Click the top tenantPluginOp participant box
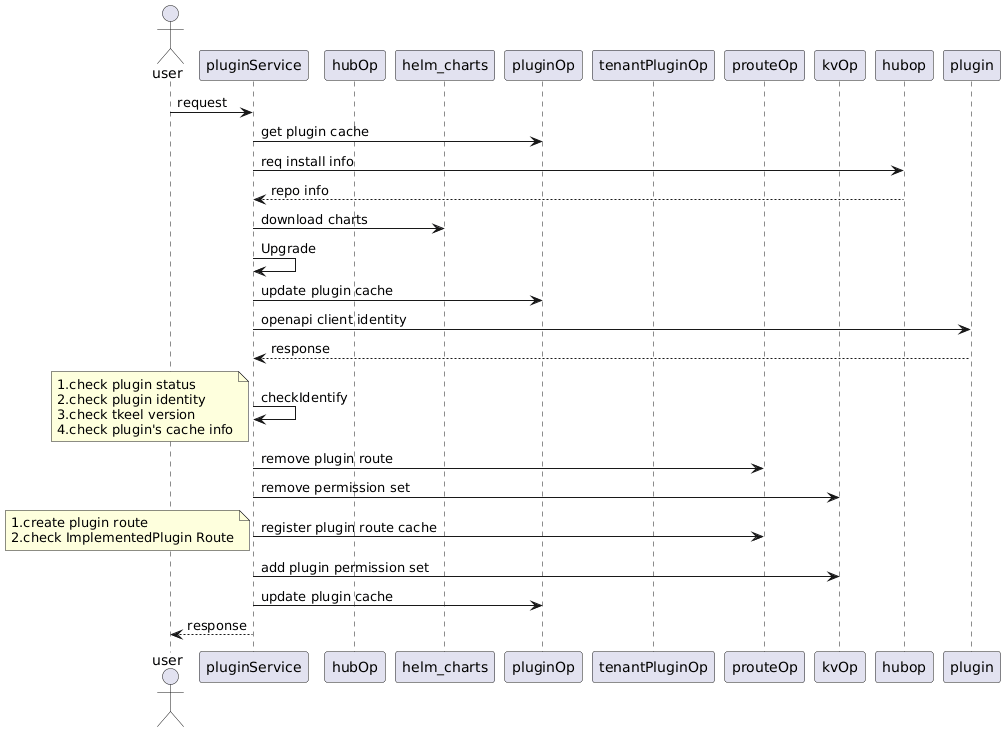The height and width of the screenshot is (732, 1005). pyautogui.click(x=653, y=66)
